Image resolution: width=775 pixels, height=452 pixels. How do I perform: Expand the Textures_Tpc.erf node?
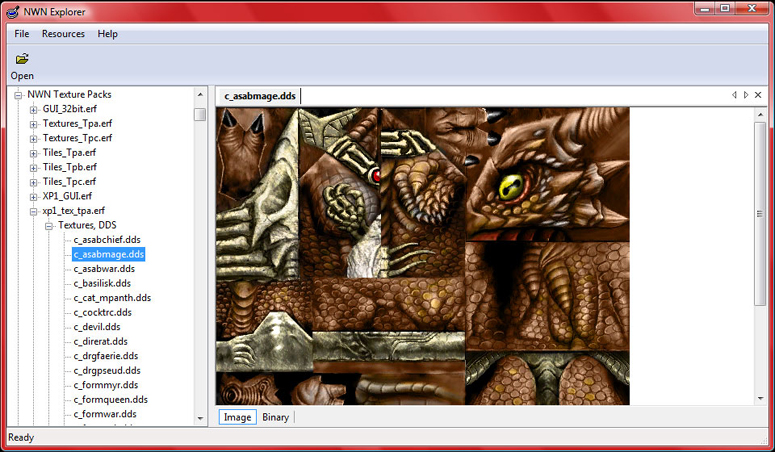[34, 138]
